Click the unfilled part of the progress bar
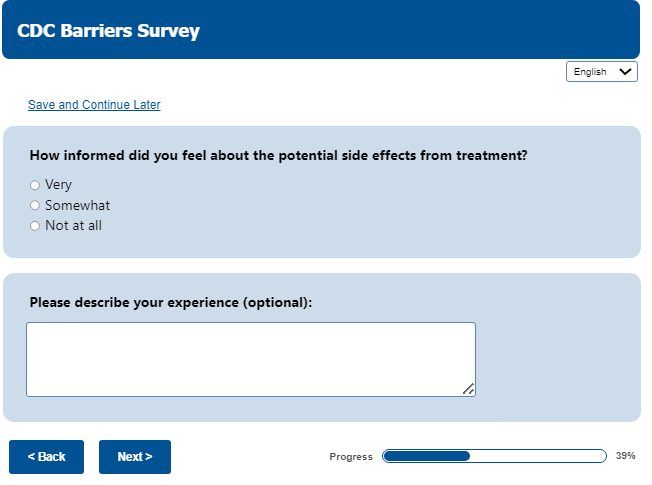Image resolution: width=652 pixels, height=485 pixels. tap(538, 457)
